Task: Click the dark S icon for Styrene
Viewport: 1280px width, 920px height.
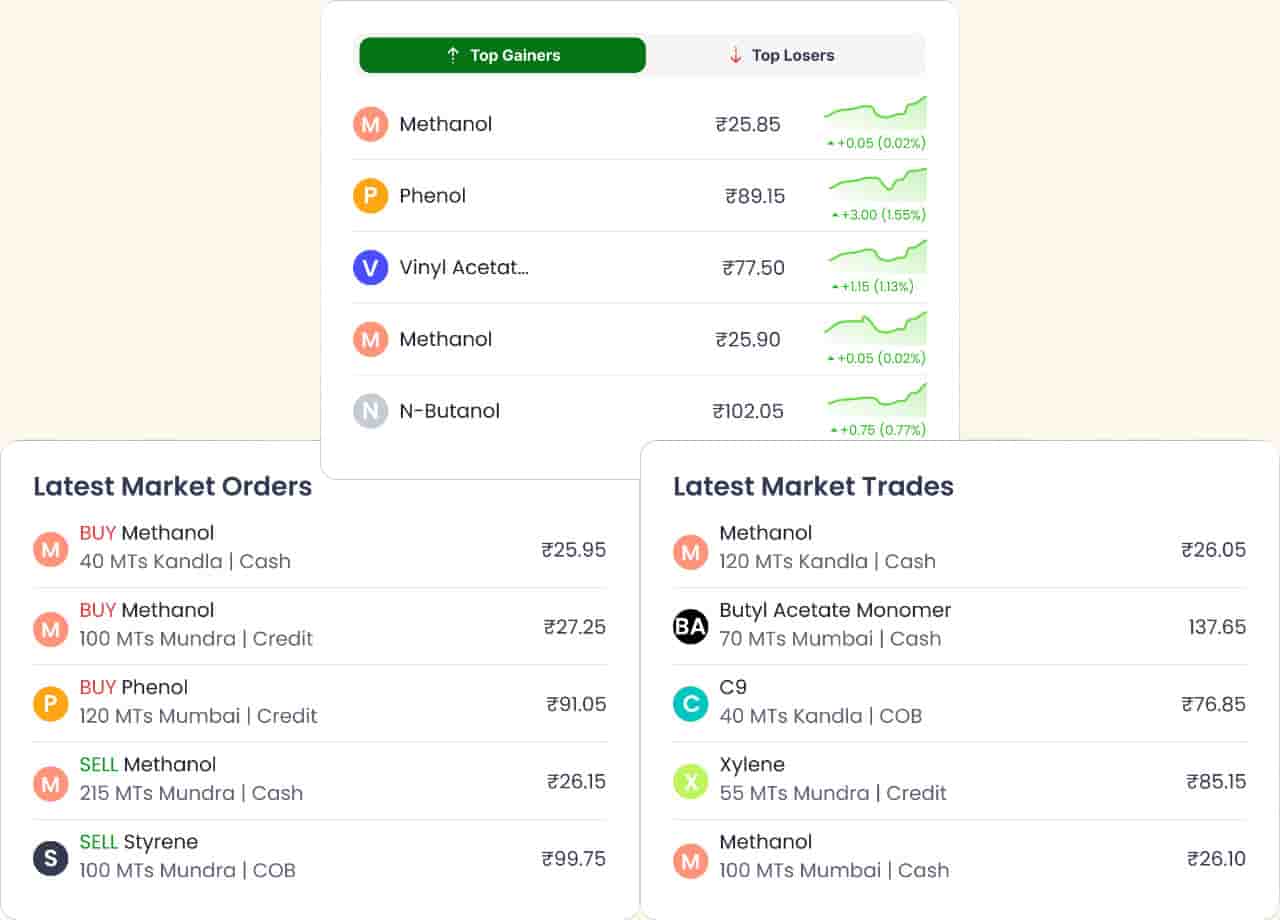Action: [x=50, y=858]
